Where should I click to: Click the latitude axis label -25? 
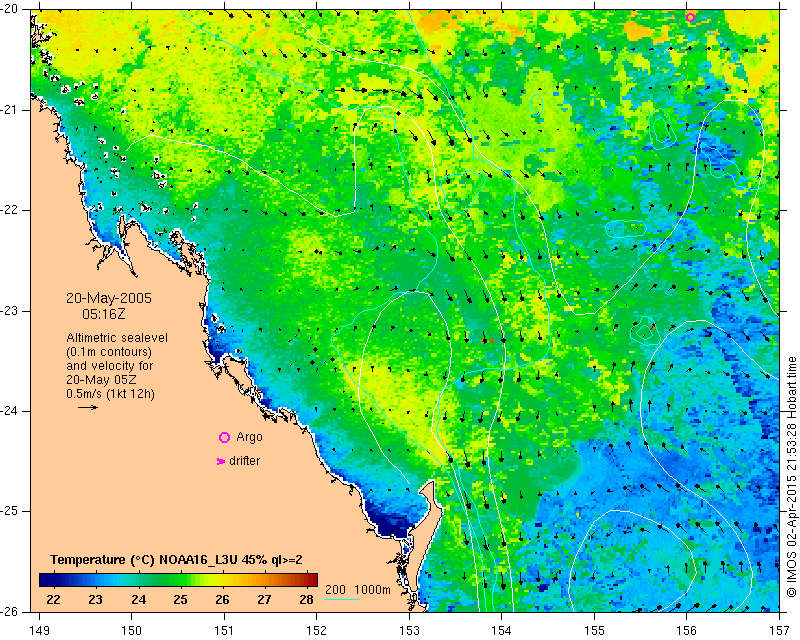(x=9, y=511)
